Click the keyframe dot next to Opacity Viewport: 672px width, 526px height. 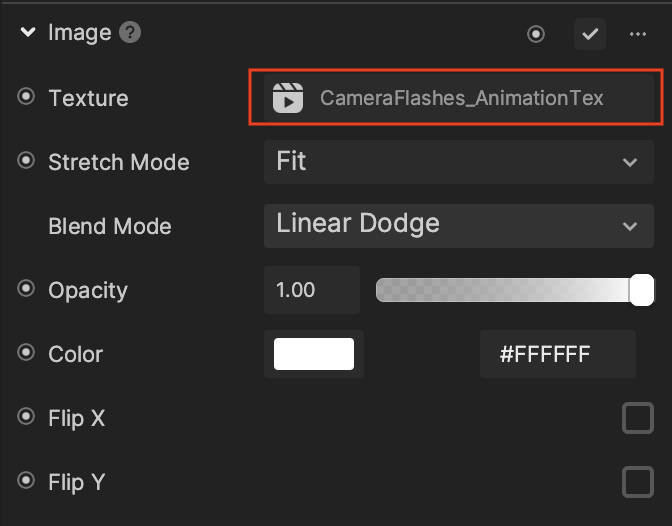click(x=26, y=288)
